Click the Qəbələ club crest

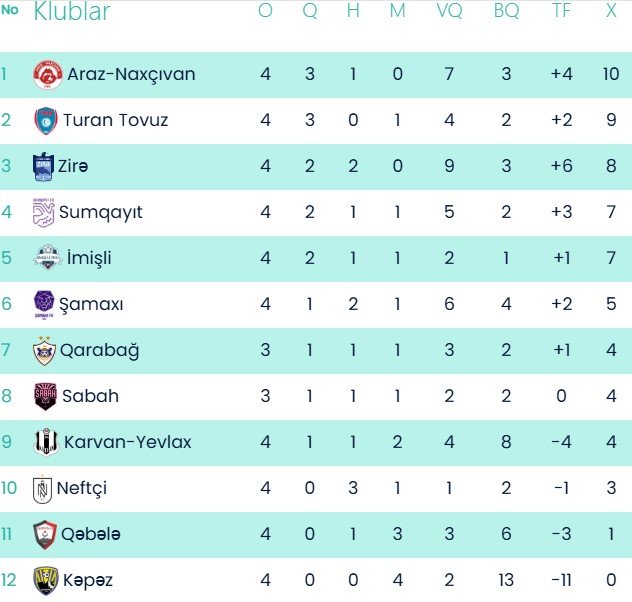(x=46, y=535)
